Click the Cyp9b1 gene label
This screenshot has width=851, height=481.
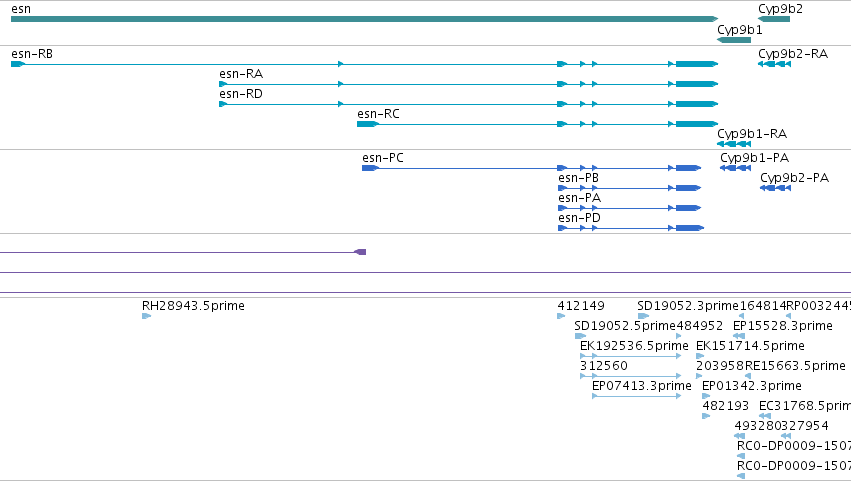[739, 30]
